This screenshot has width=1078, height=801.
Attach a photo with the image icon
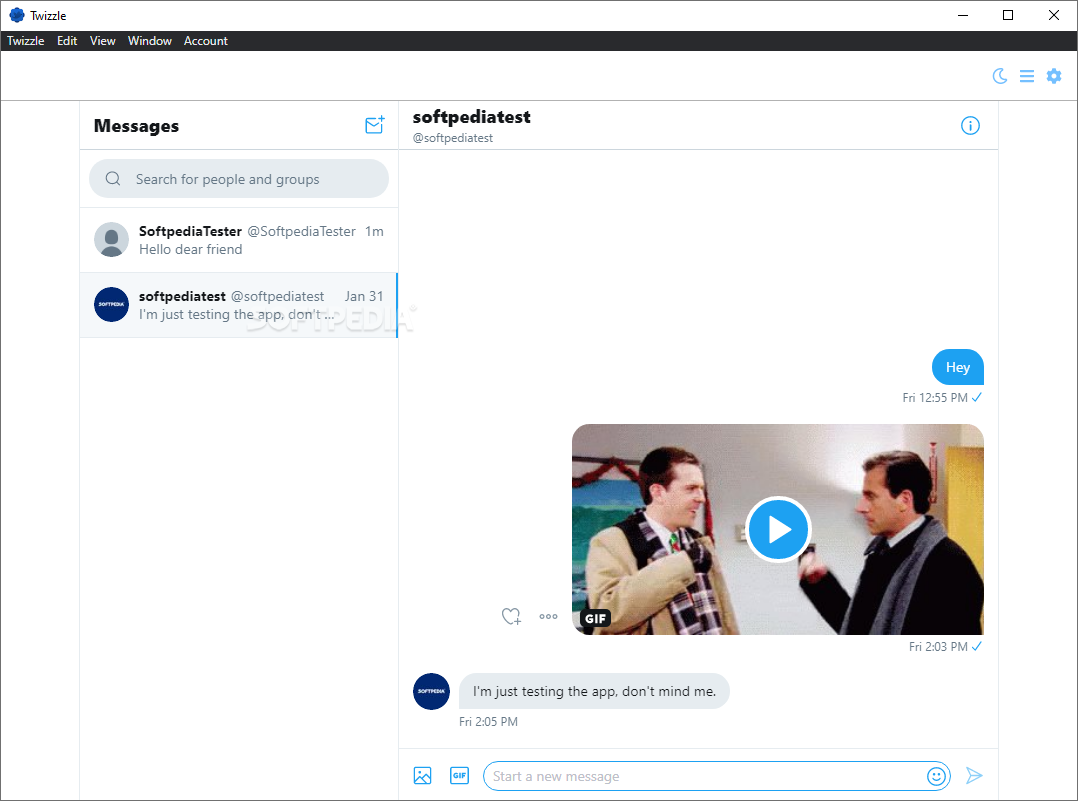pos(422,776)
